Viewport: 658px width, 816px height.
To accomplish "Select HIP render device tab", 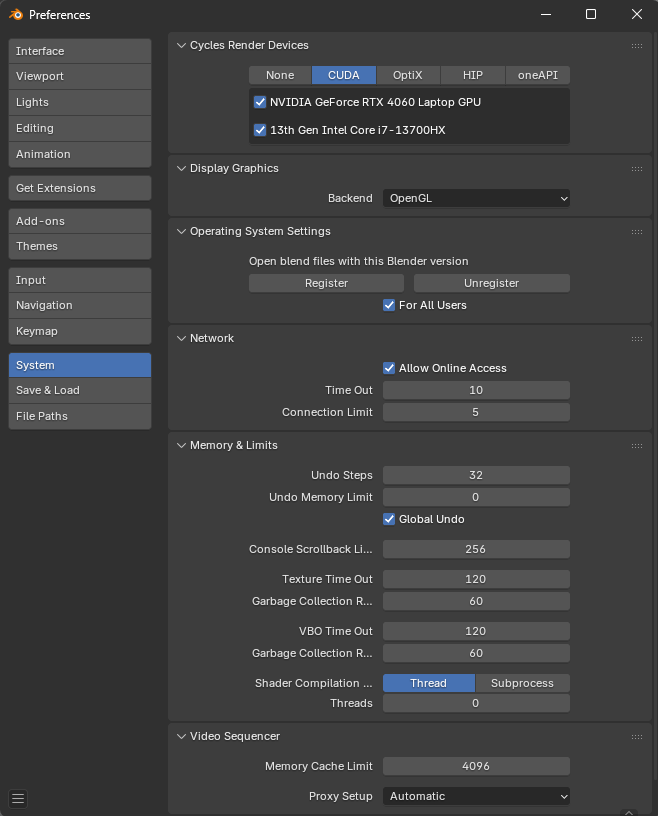I will point(473,75).
